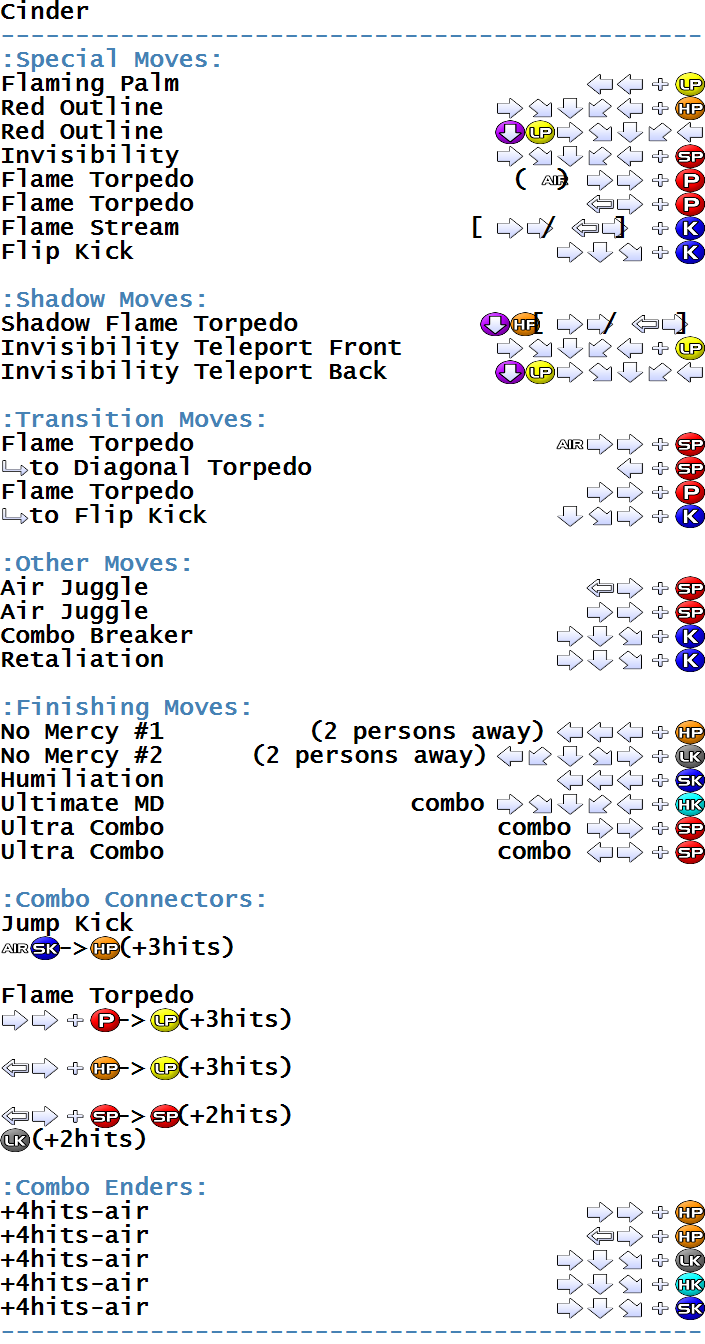705x1344 pixels.
Task: Click the ':Special Moves:' heading
Action: 112,60
